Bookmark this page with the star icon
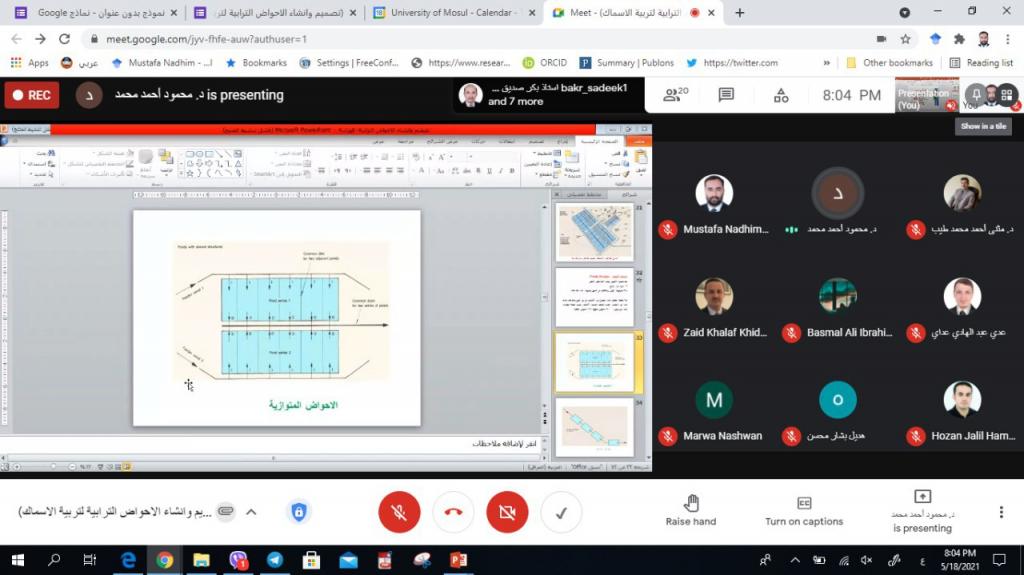The image size is (1024, 575). click(905, 39)
